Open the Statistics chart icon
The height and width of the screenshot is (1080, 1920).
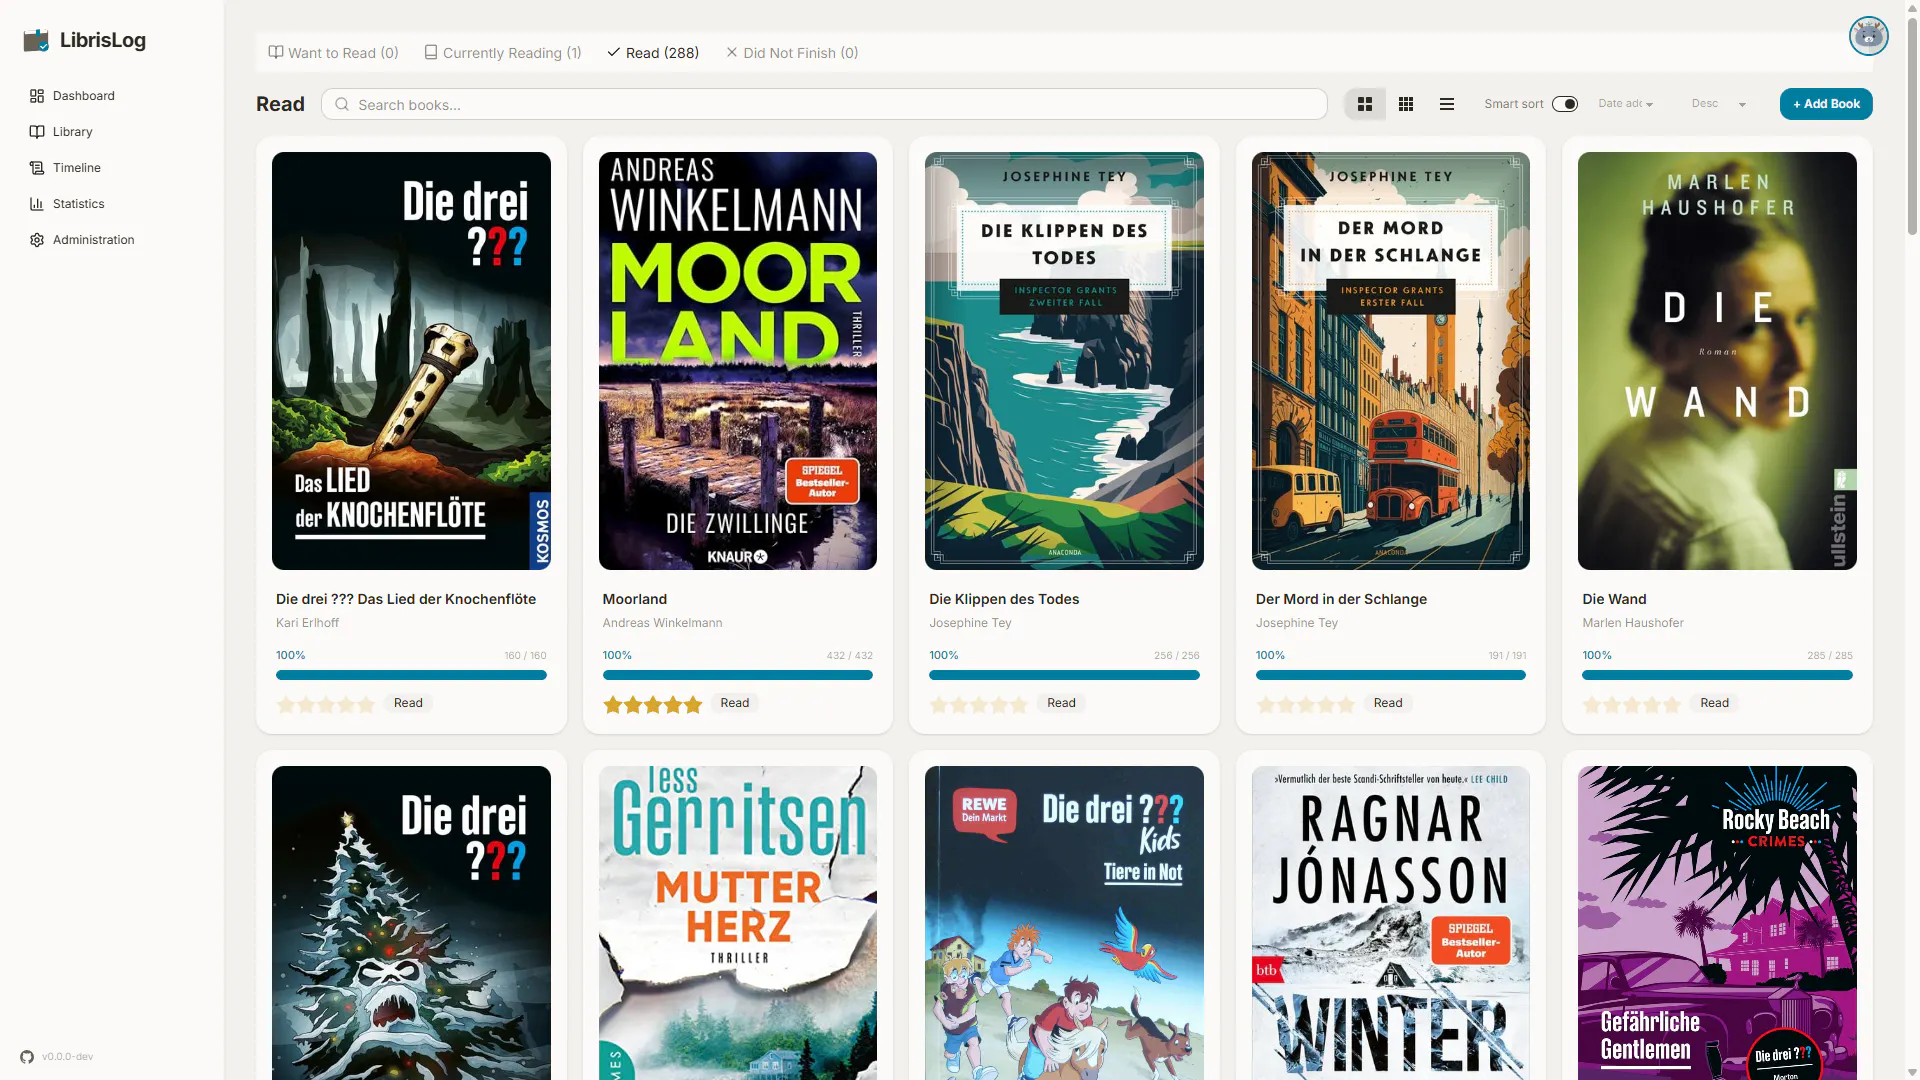click(x=37, y=204)
